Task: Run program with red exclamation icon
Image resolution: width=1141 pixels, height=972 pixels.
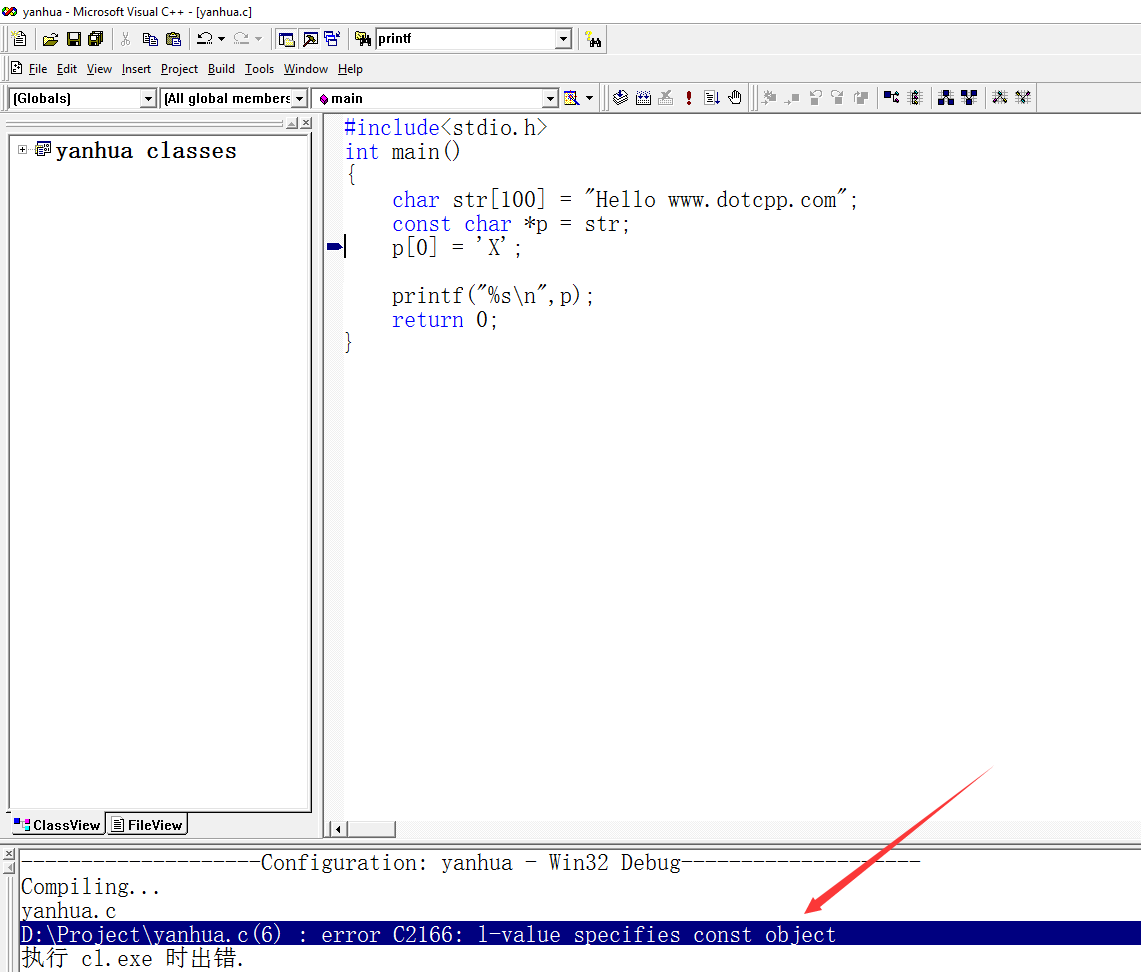Action: (x=689, y=97)
